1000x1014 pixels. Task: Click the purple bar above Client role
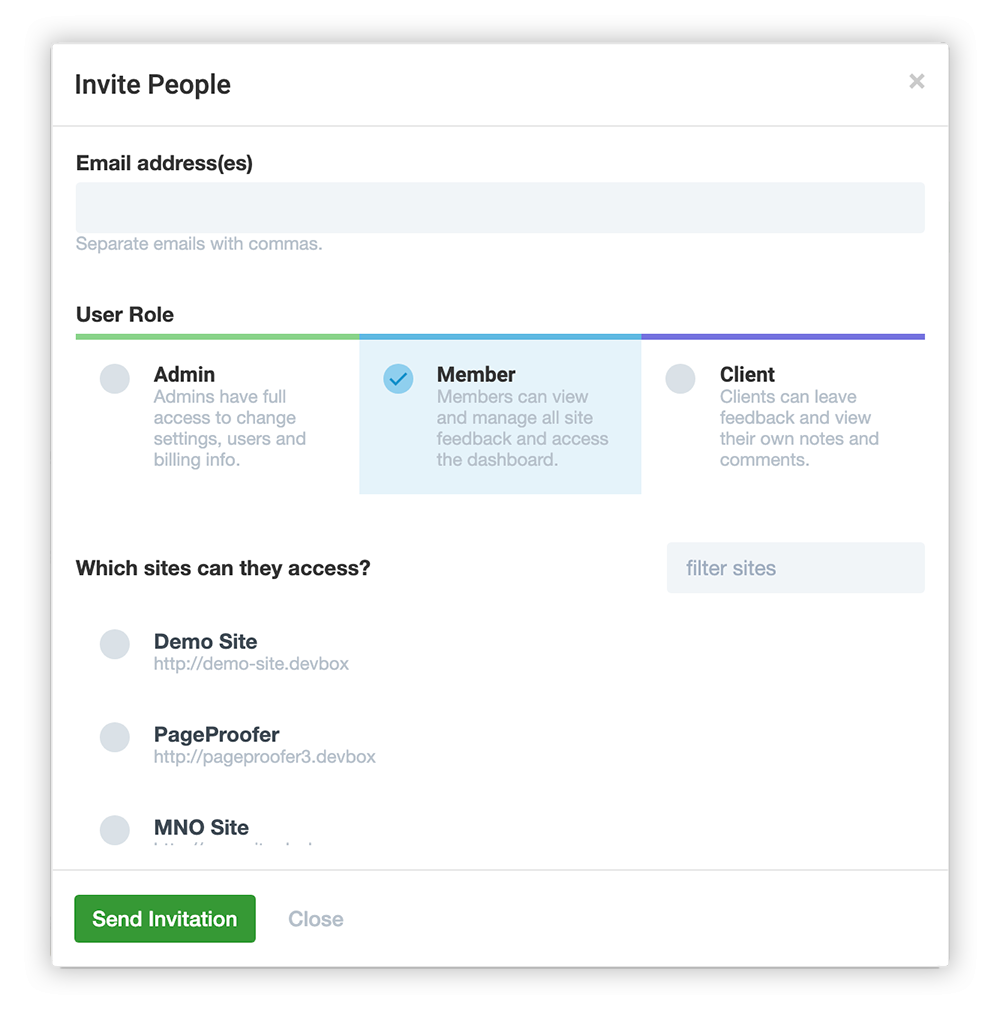pyautogui.click(x=783, y=337)
